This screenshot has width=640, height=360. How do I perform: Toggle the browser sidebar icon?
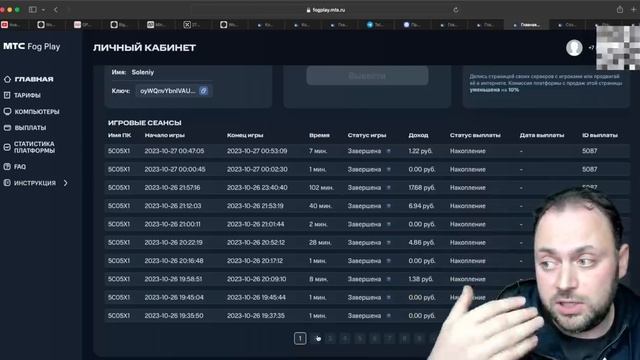point(33,9)
